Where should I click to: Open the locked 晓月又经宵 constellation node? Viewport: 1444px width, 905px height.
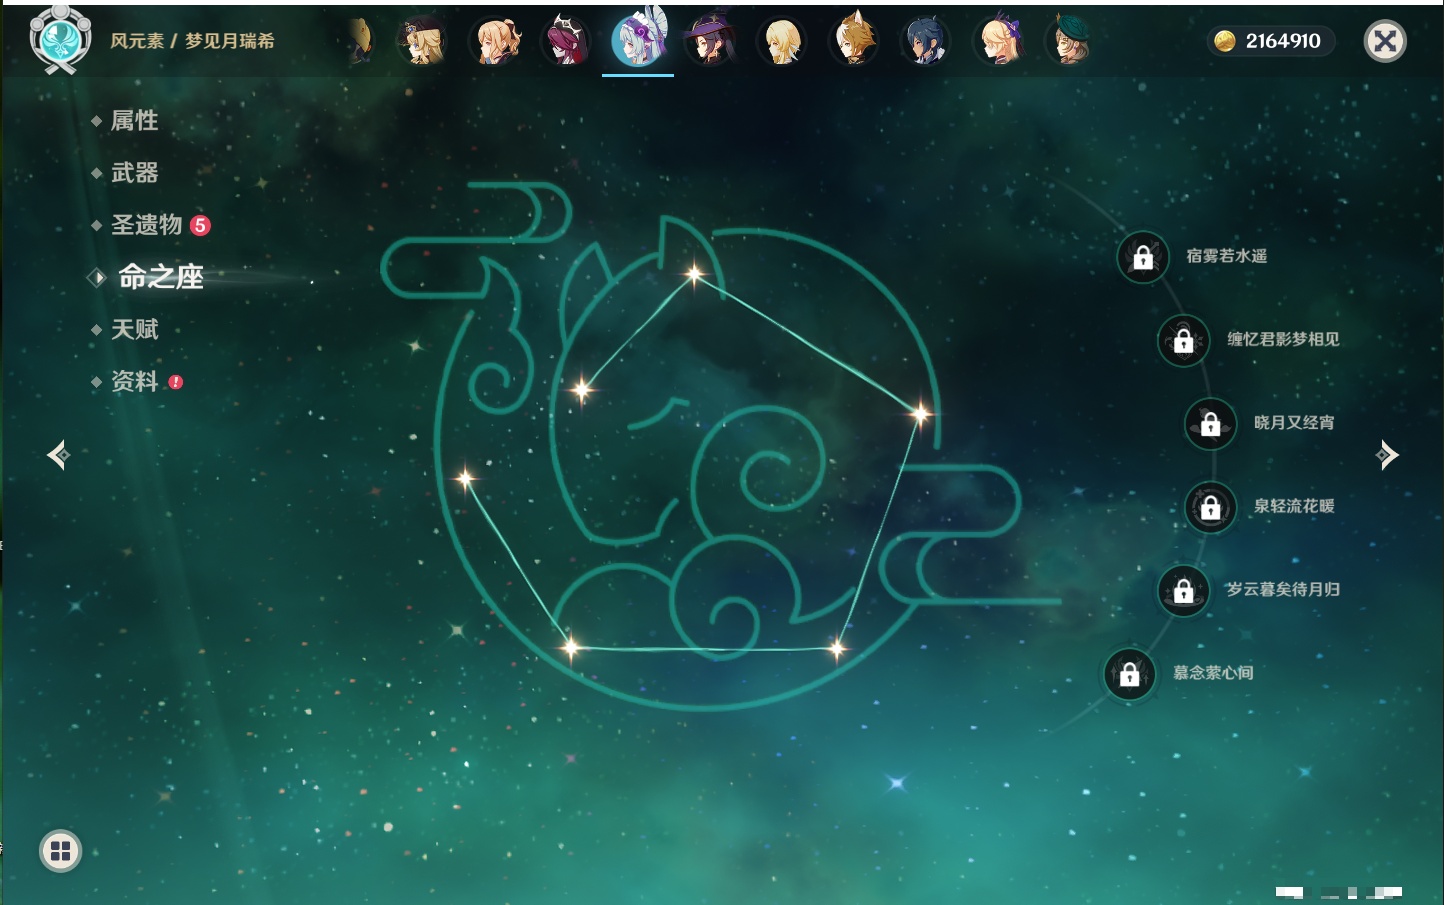point(1210,423)
